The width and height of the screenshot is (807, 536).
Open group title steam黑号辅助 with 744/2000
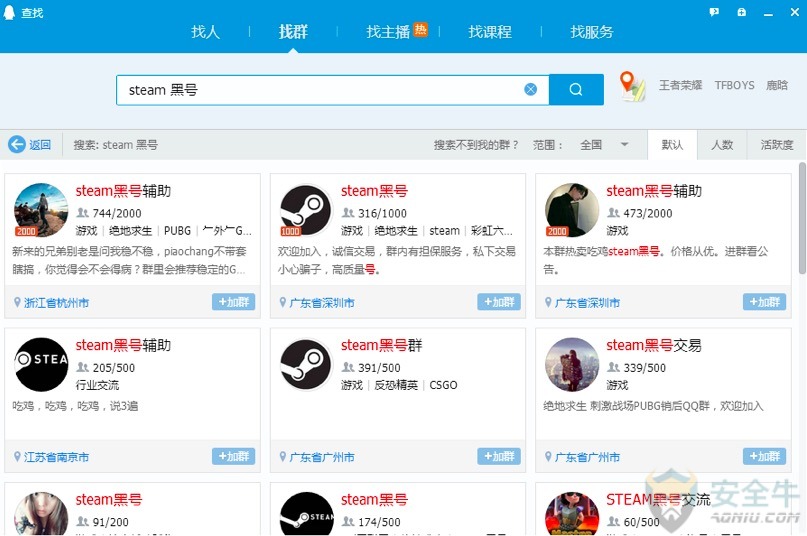pyautogui.click(x=123, y=191)
